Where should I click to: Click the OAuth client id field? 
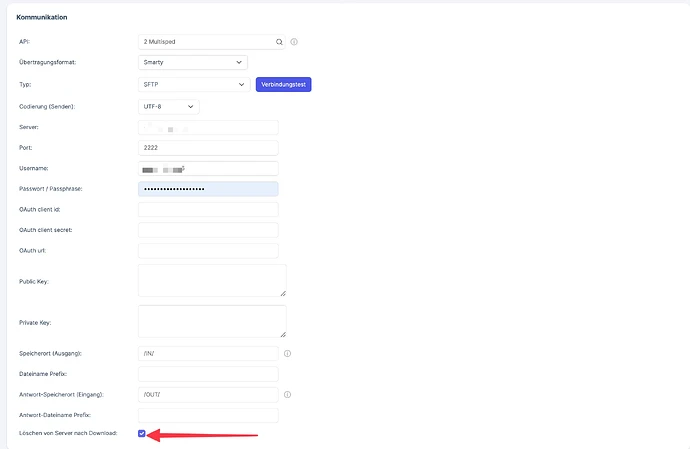[208, 210]
